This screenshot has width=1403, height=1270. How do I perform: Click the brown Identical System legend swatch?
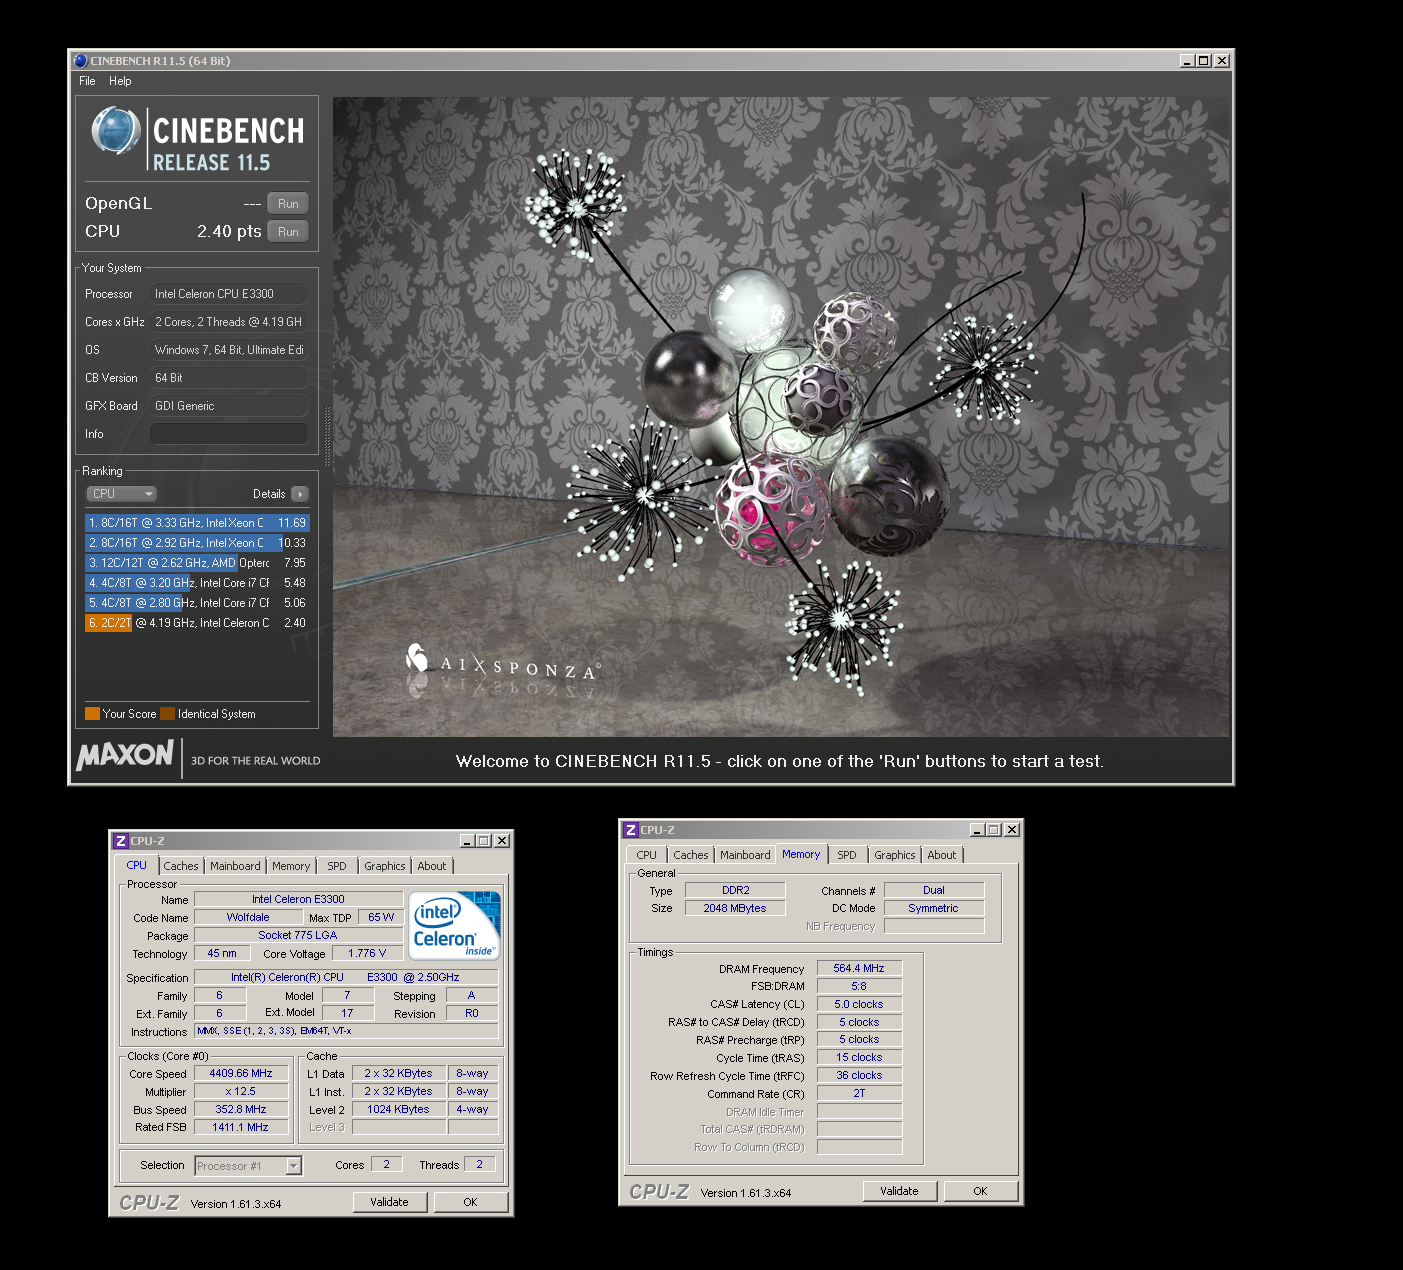(x=168, y=714)
